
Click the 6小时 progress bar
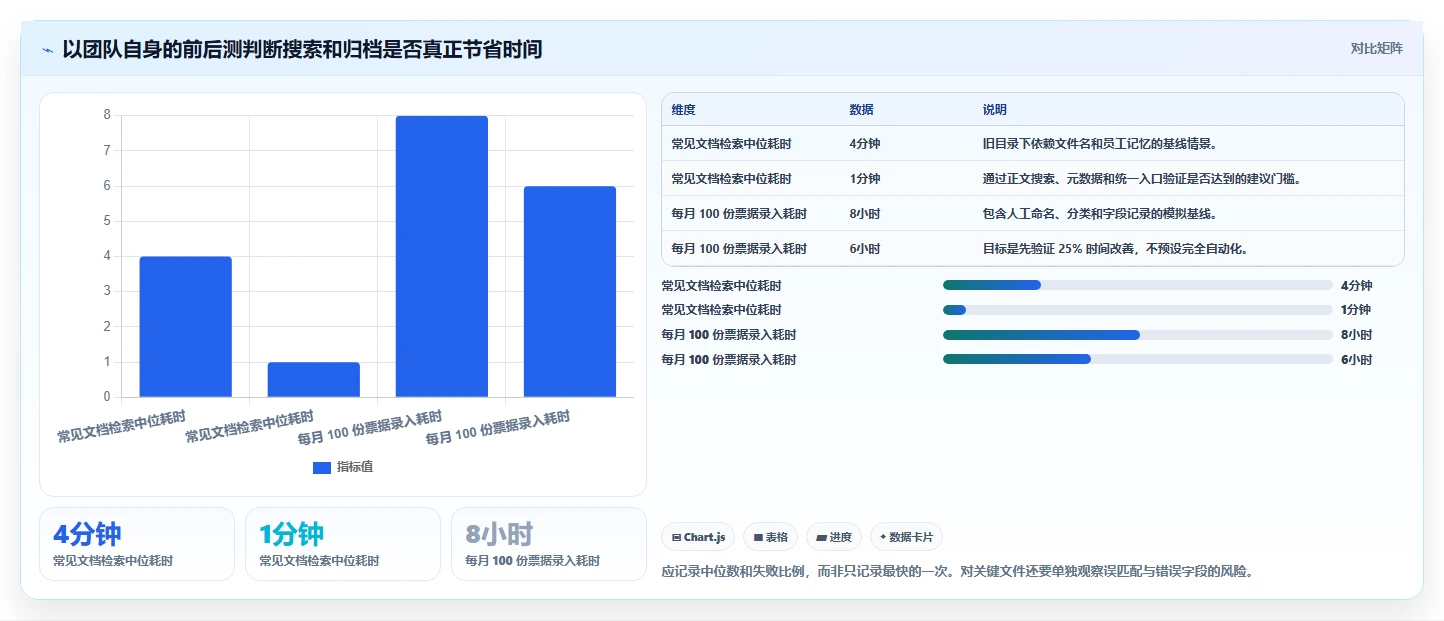click(1137, 359)
